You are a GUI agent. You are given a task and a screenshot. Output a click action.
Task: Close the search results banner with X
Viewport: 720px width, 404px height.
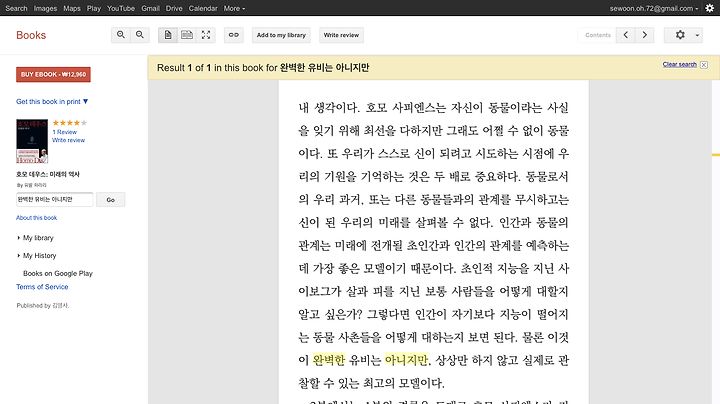point(704,65)
